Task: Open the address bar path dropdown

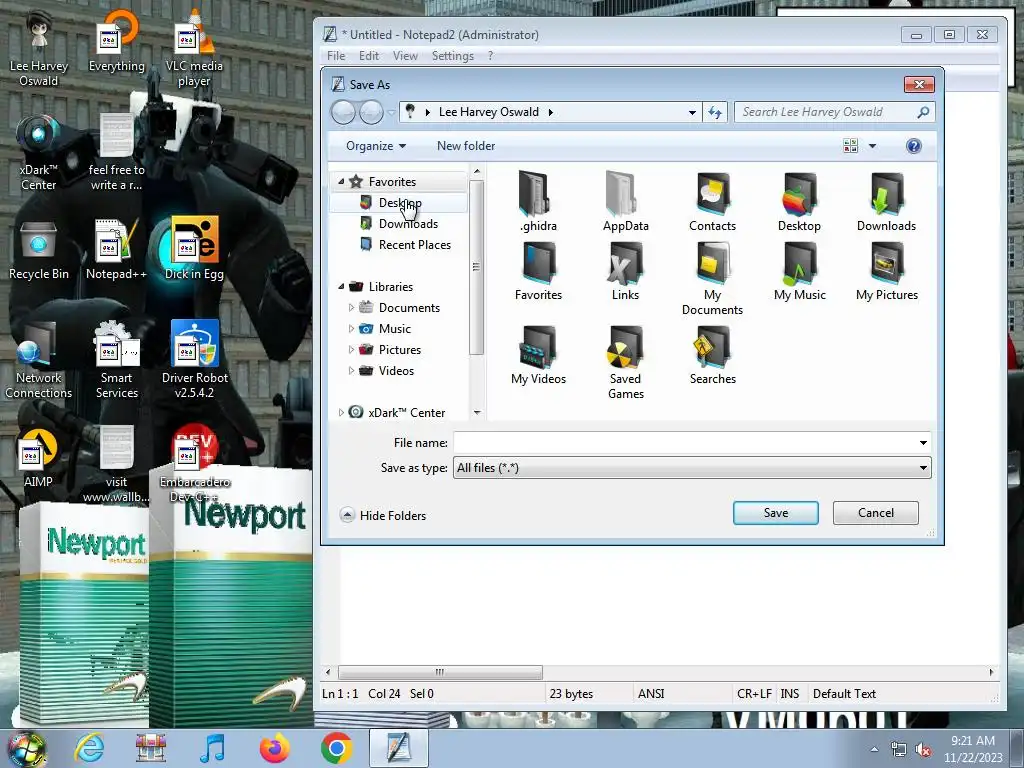Action: tap(692, 112)
